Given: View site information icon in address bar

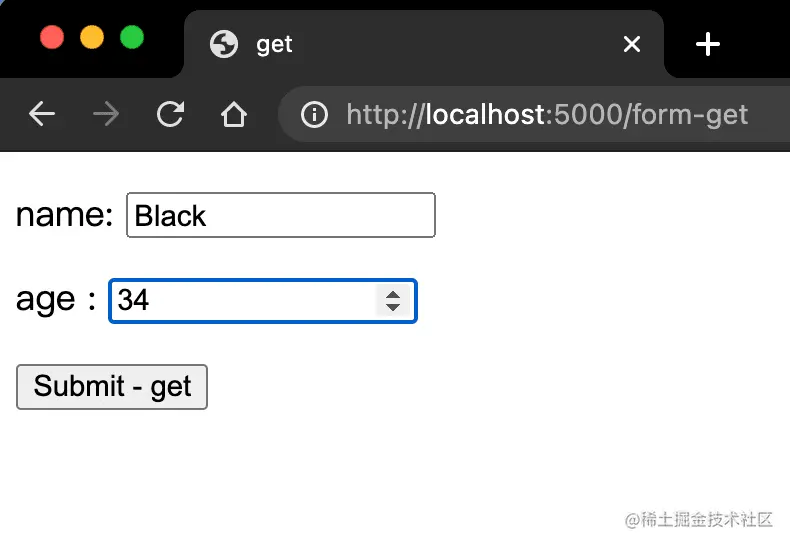Looking at the screenshot, I should [314, 114].
